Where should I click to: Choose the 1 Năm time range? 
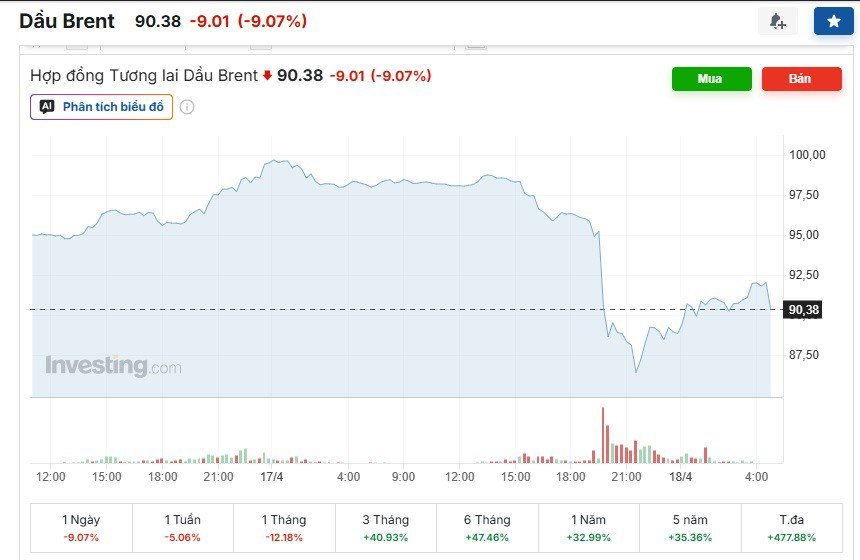[x=589, y=528]
